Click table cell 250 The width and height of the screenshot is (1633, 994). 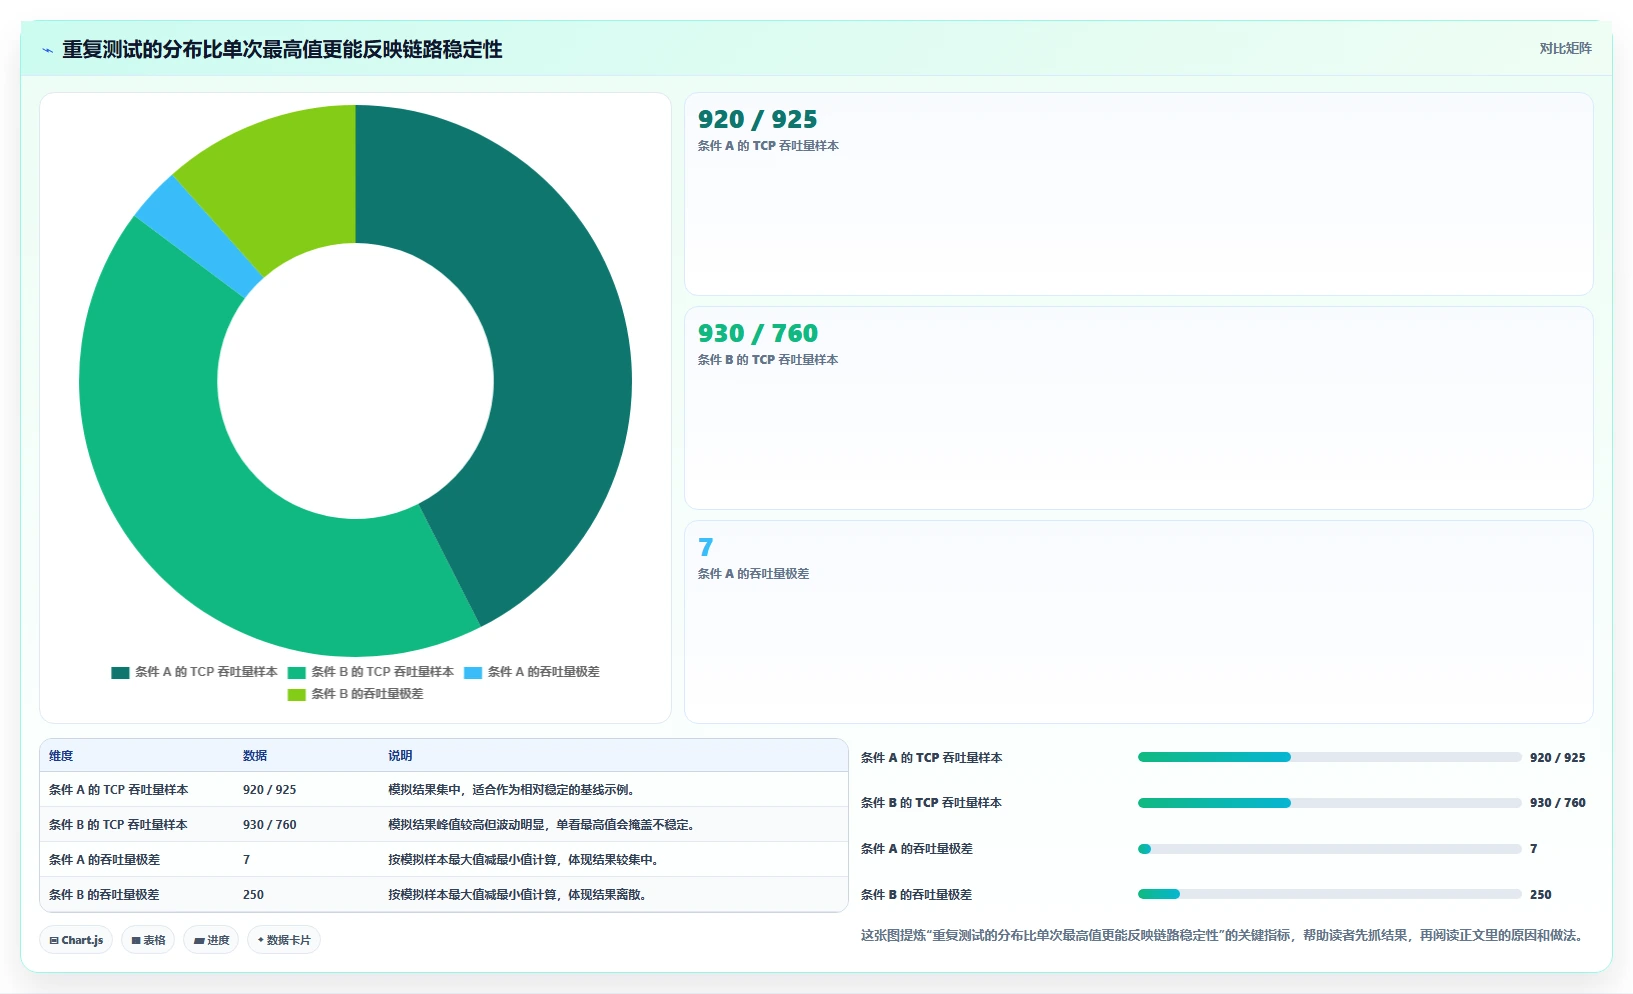point(254,895)
